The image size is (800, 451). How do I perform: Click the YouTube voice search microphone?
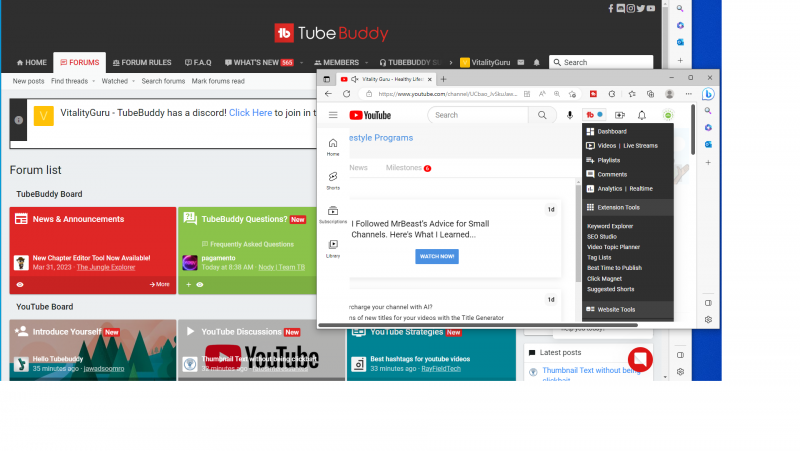570,115
